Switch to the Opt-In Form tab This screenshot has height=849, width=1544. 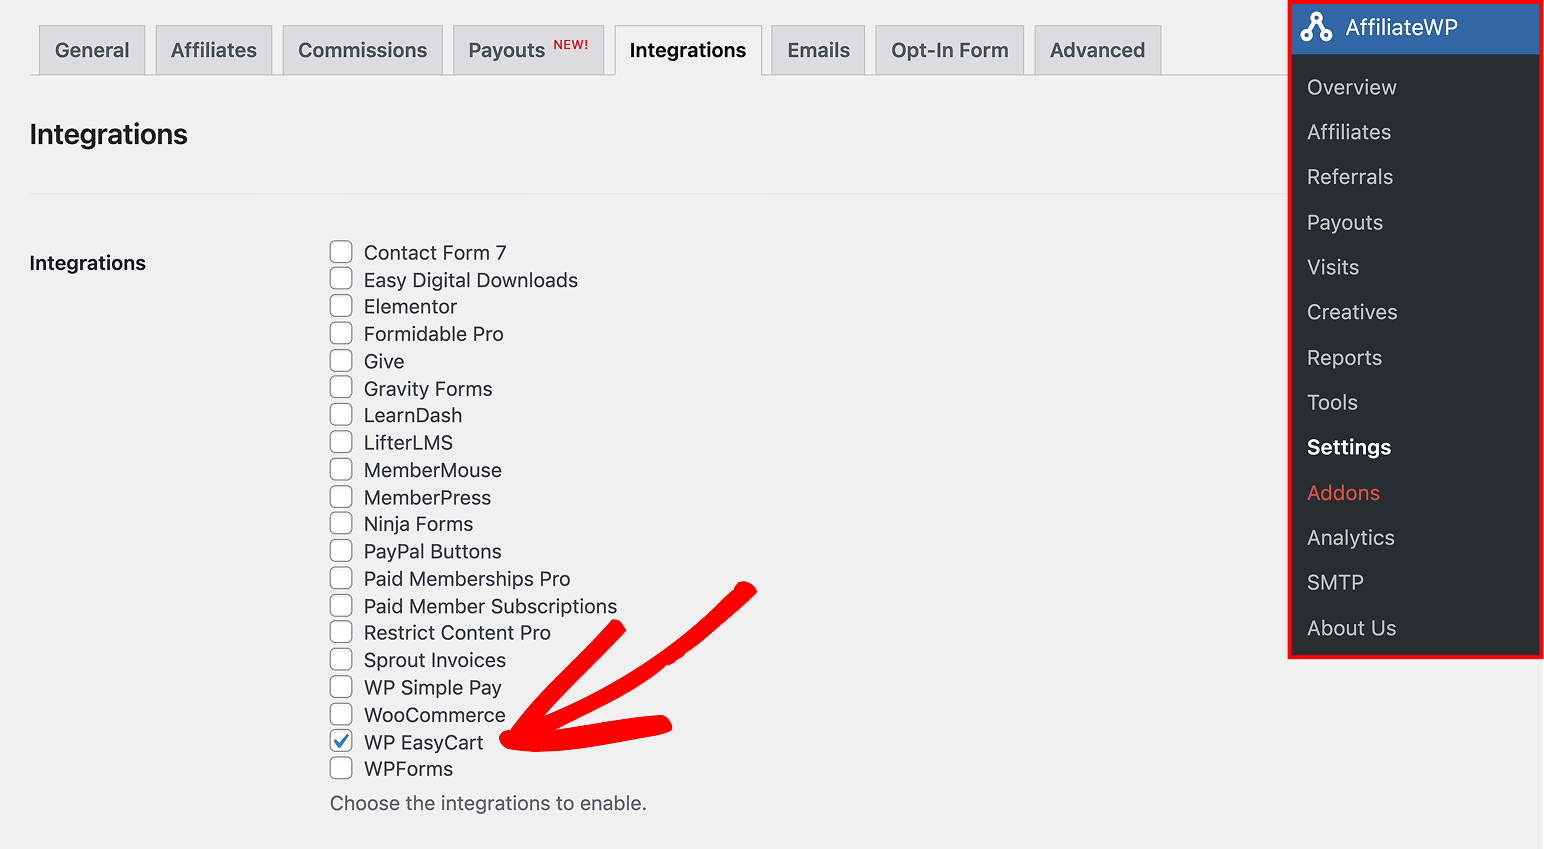[949, 50]
